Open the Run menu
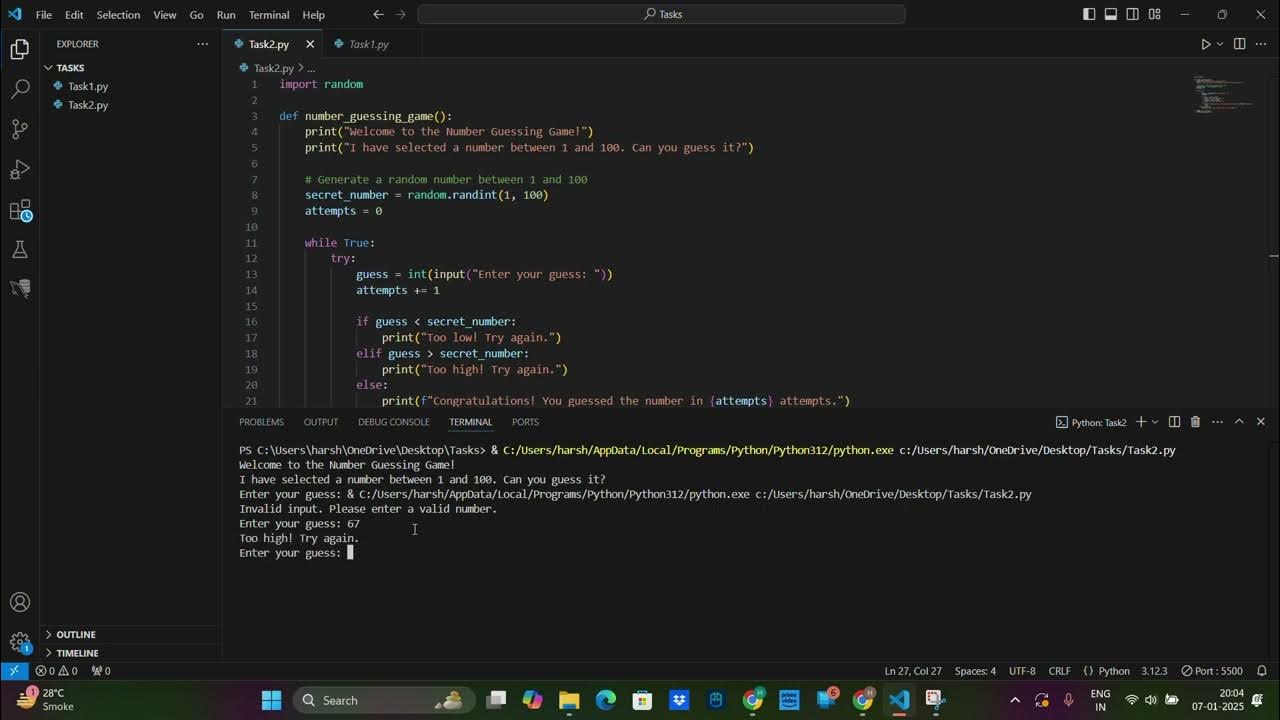This screenshot has width=1280, height=720. pyautogui.click(x=226, y=15)
